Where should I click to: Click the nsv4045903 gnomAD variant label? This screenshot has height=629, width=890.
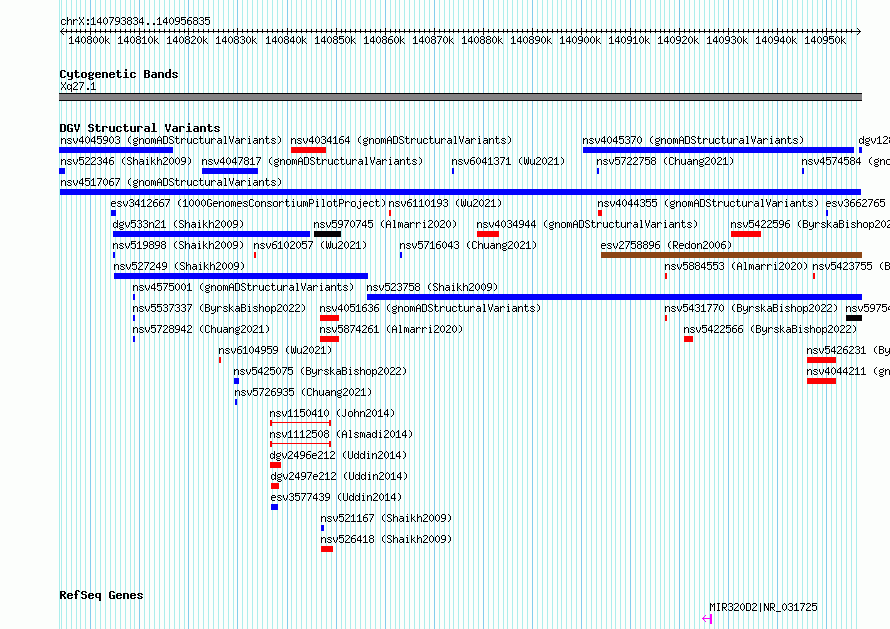(x=171, y=140)
